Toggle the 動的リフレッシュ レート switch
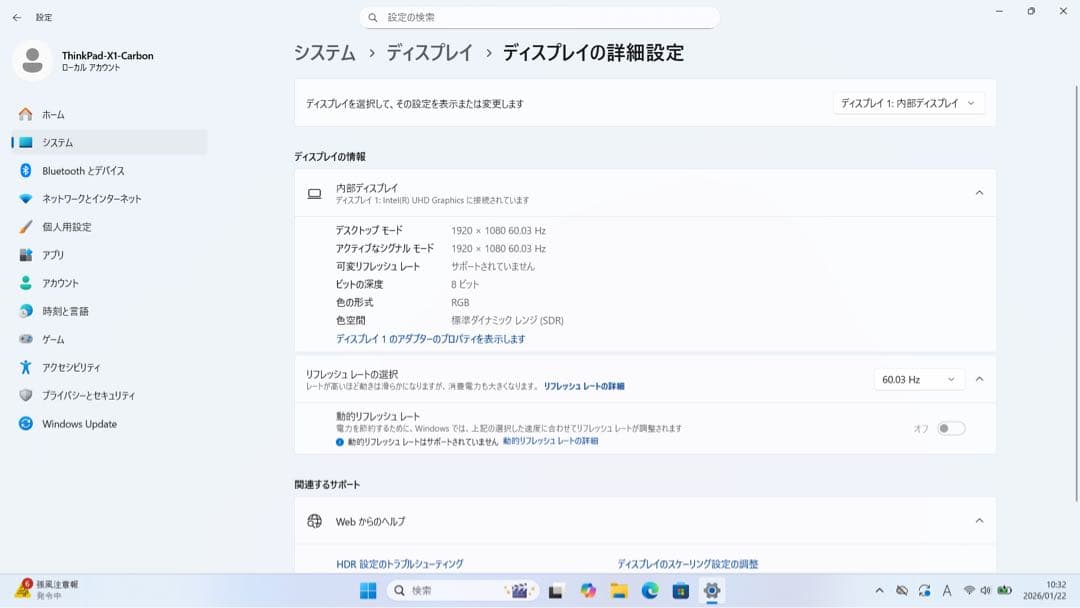 tap(949, 427)
